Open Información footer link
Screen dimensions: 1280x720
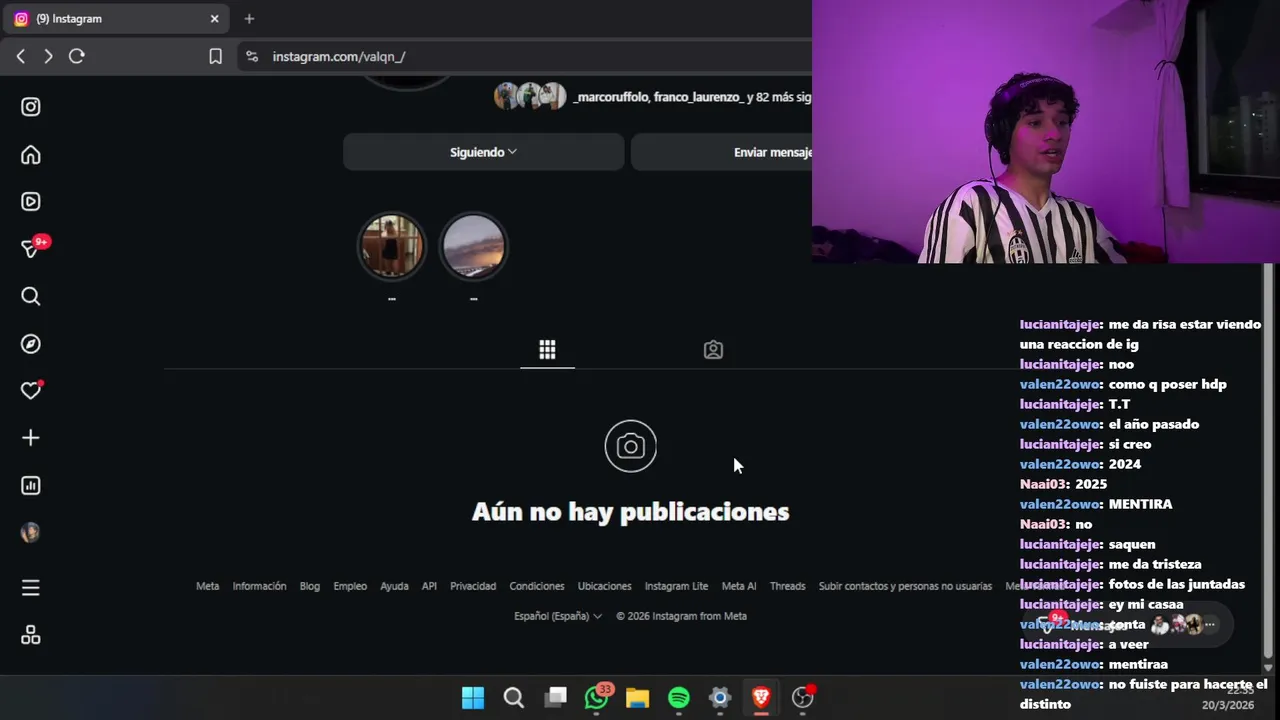[x=259, y=586]
